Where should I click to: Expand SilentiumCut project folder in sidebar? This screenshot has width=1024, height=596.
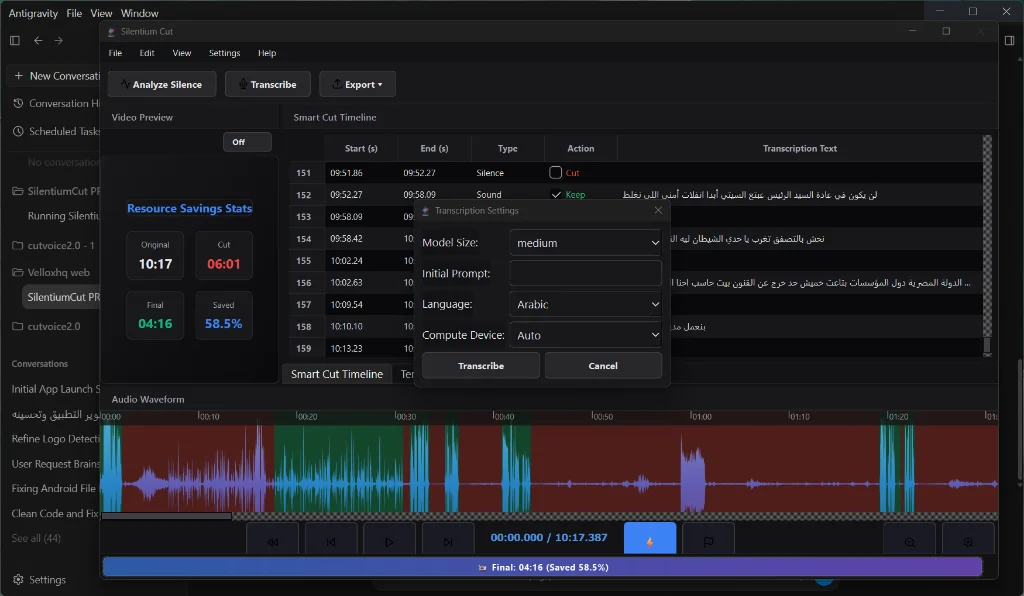coord(56,191)
